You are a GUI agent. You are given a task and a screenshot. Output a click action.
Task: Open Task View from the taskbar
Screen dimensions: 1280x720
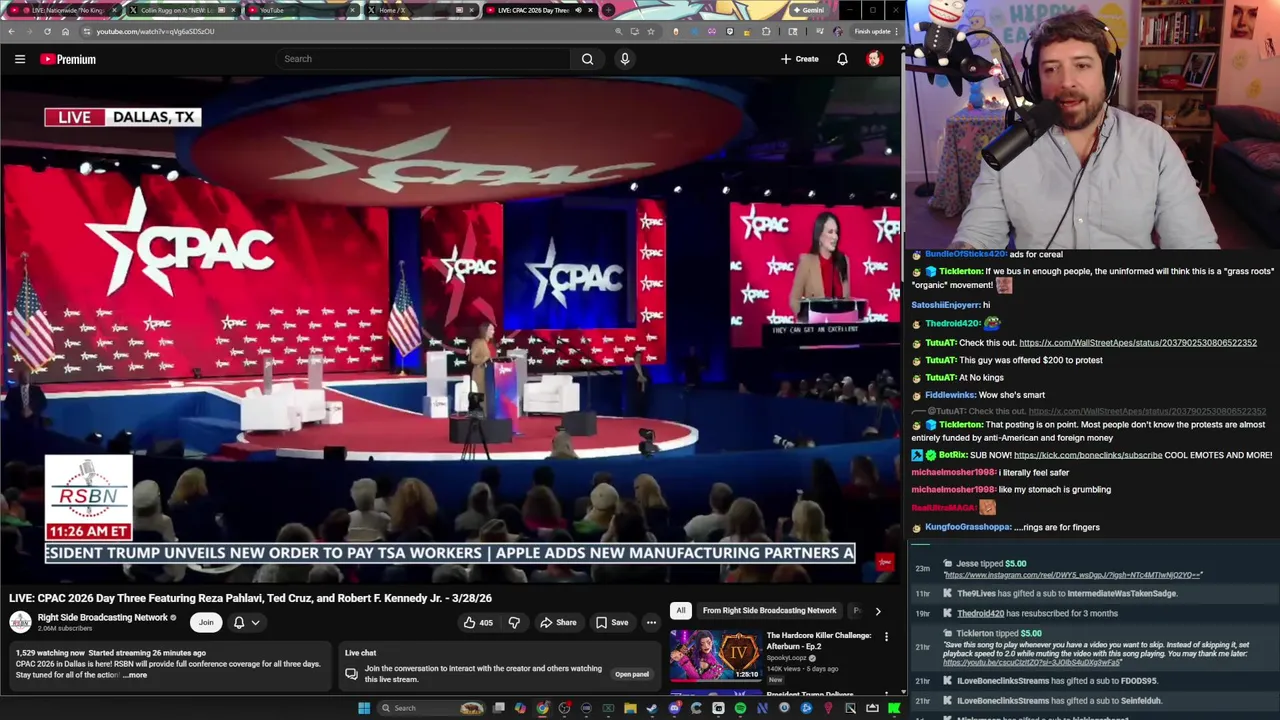pos(499,708)
